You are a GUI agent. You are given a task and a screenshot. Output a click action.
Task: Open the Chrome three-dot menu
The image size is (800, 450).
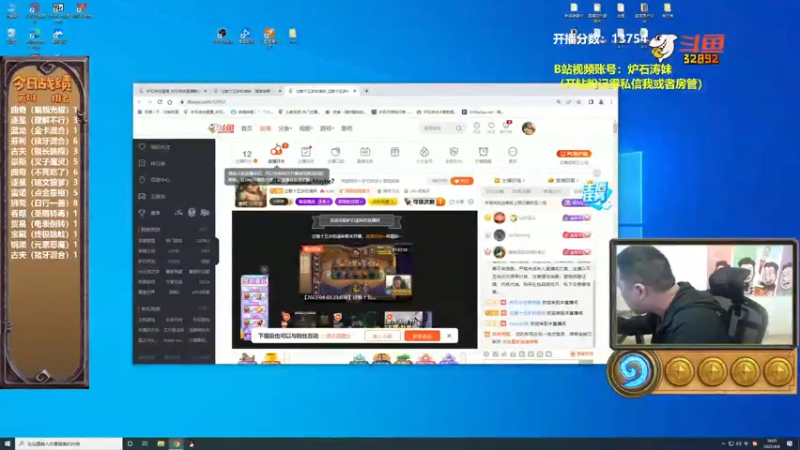[x=611, y=102]
